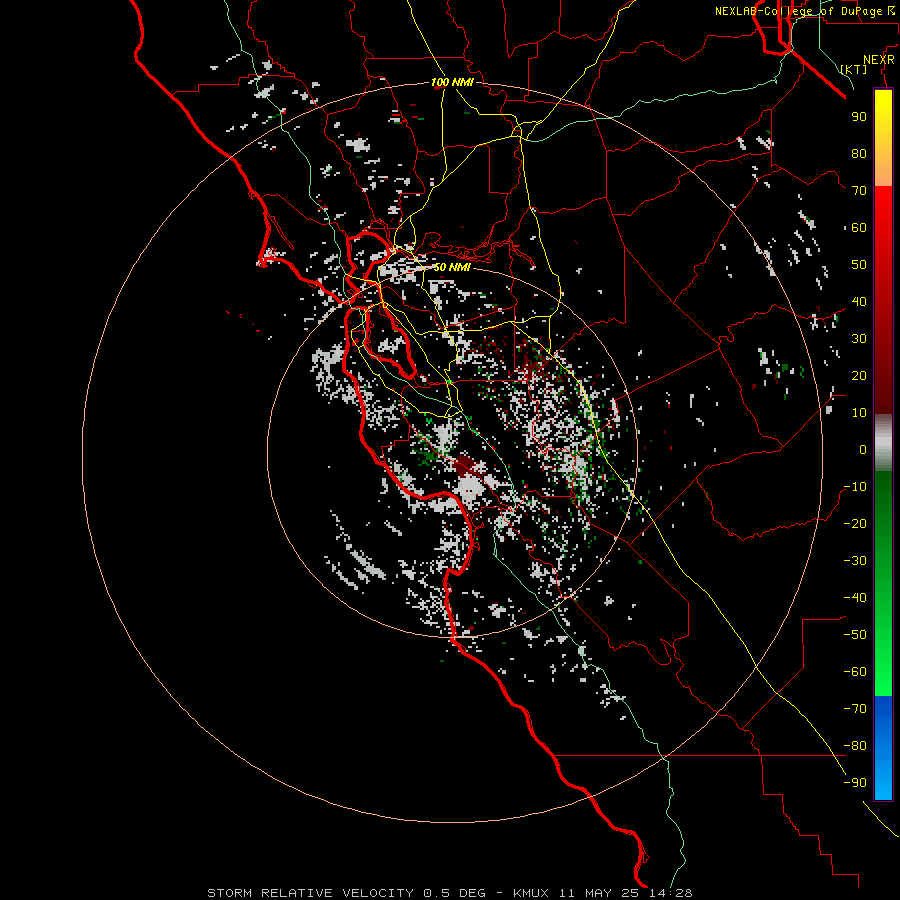Image resolution: width=900 pixels, height=900 pixels.
Task: Click the '-90' scale value
Action: click(x=855, y=783)
